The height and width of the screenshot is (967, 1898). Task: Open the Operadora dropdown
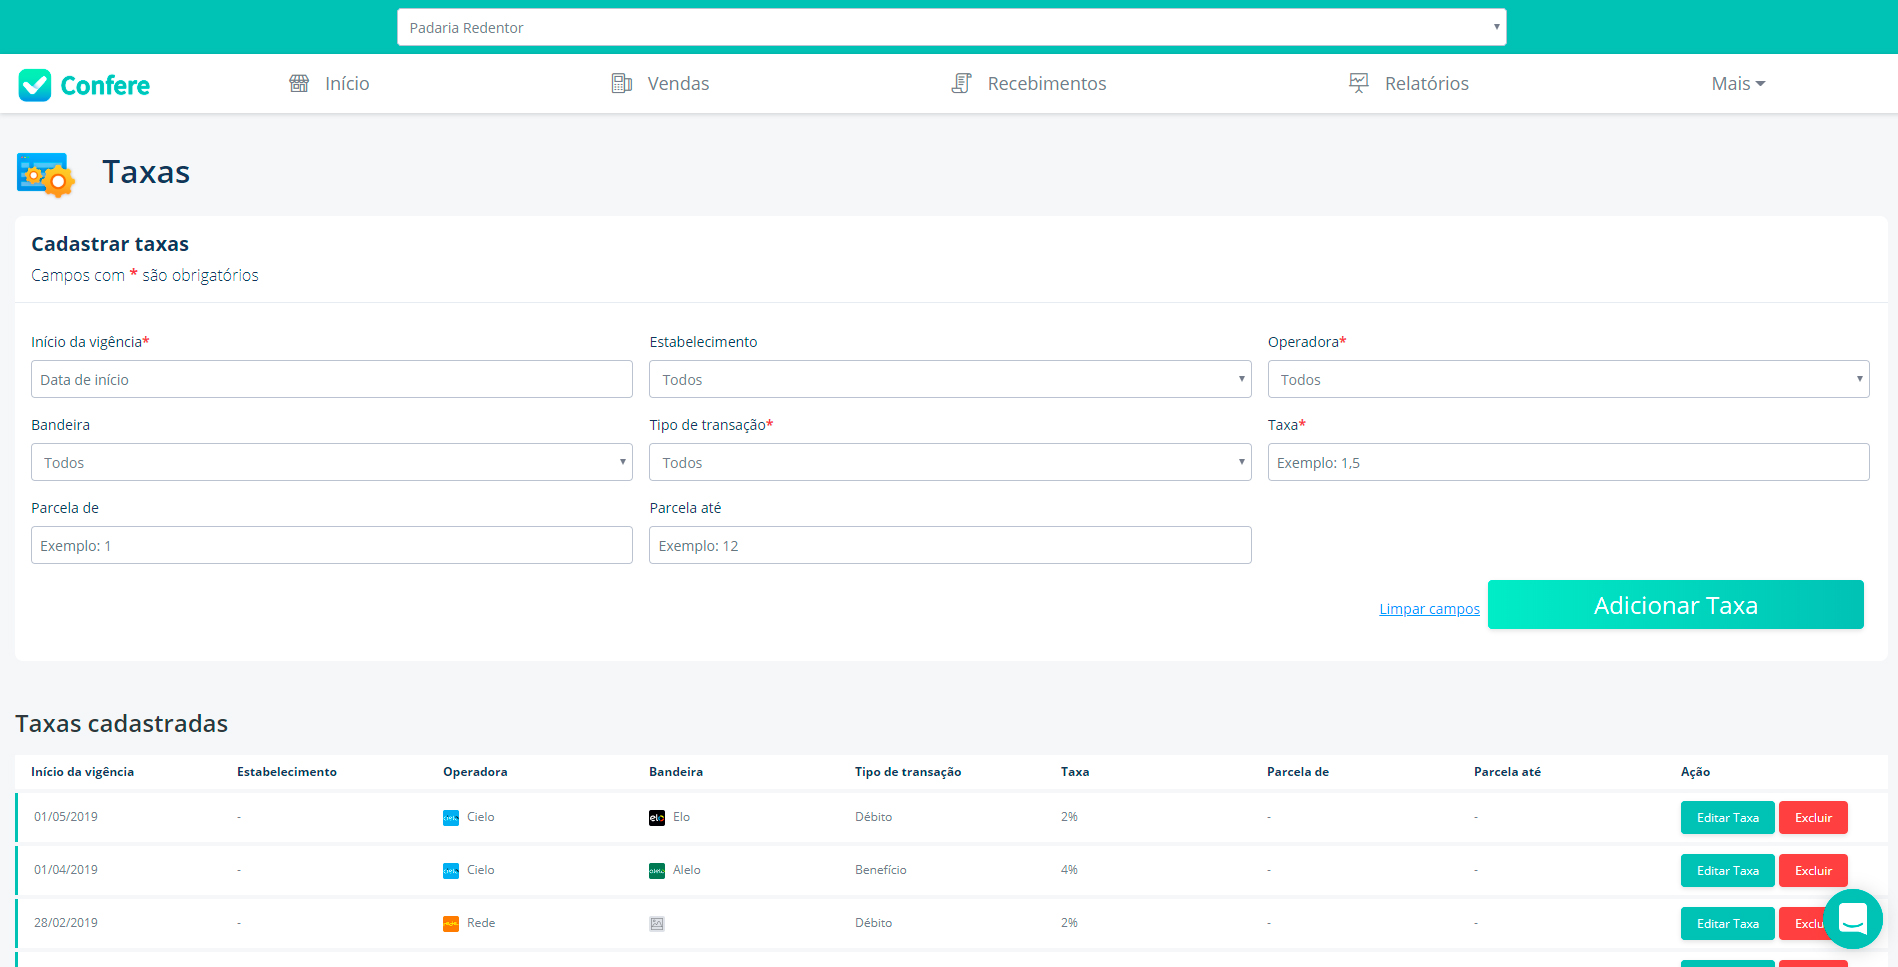[1567, 380]
